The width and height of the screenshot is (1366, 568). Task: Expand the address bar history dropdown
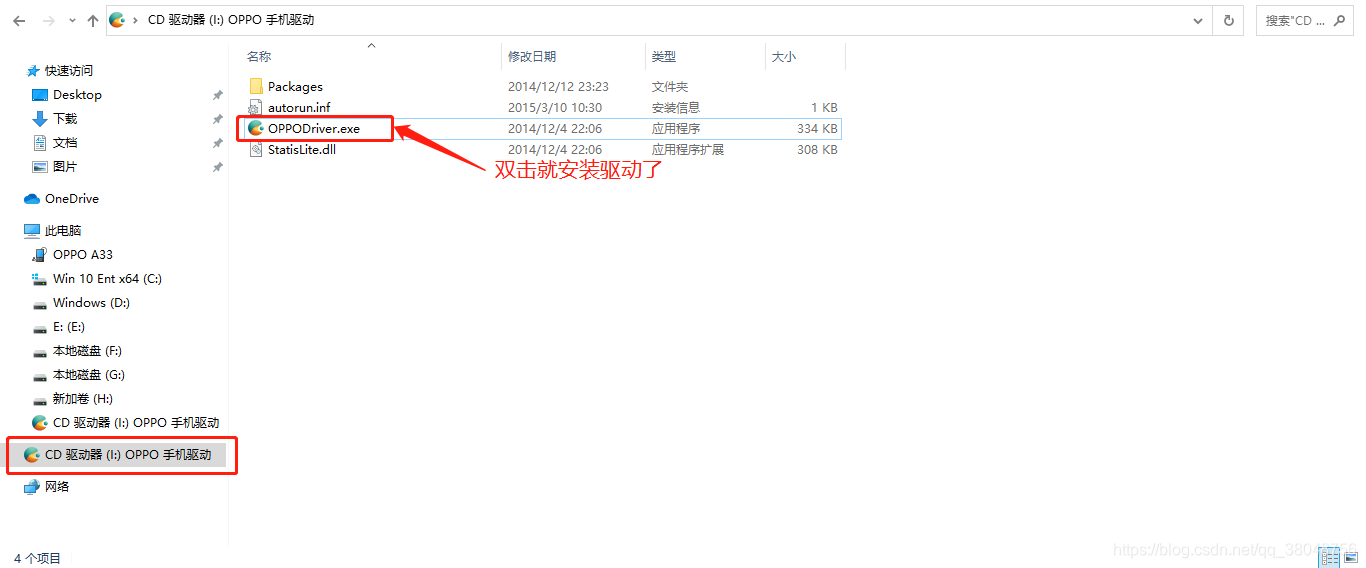coord(1199,20)
